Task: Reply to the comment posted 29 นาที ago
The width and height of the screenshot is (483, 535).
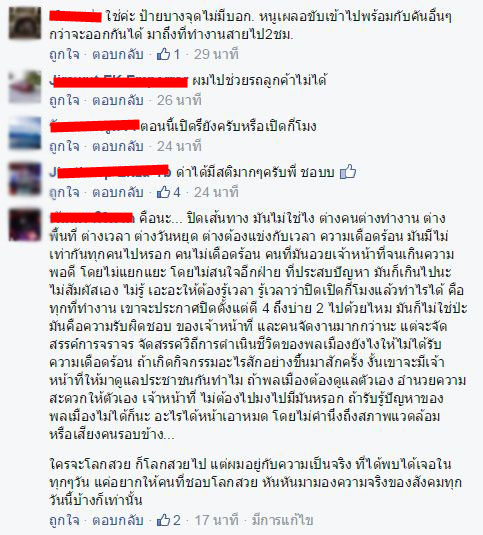Action: coord(118,54)
